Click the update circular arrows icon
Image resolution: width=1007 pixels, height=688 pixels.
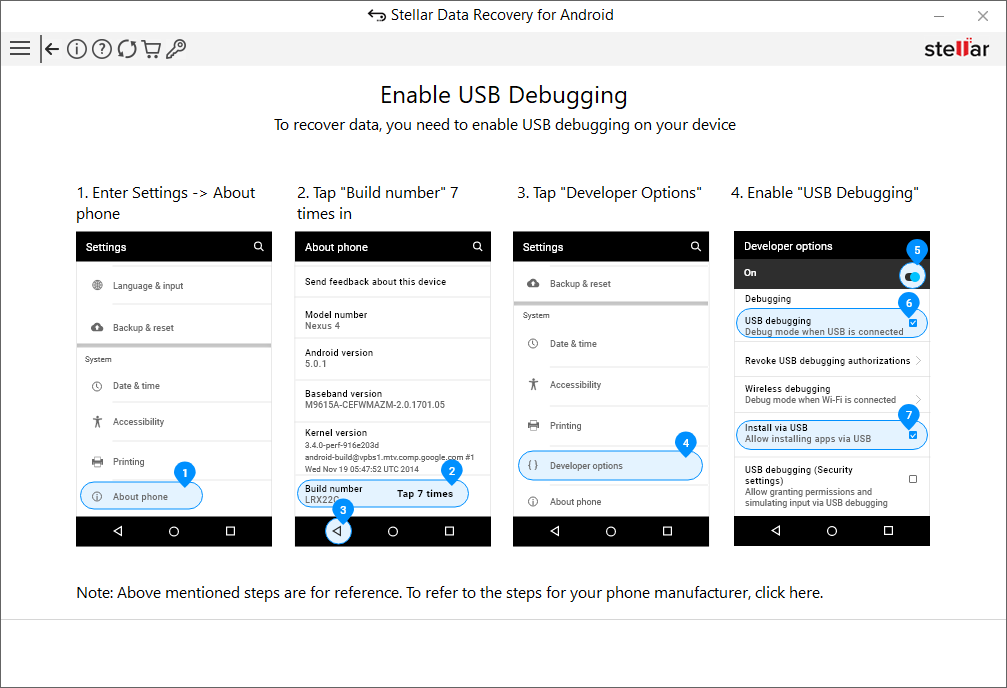[x=127, y=49]
